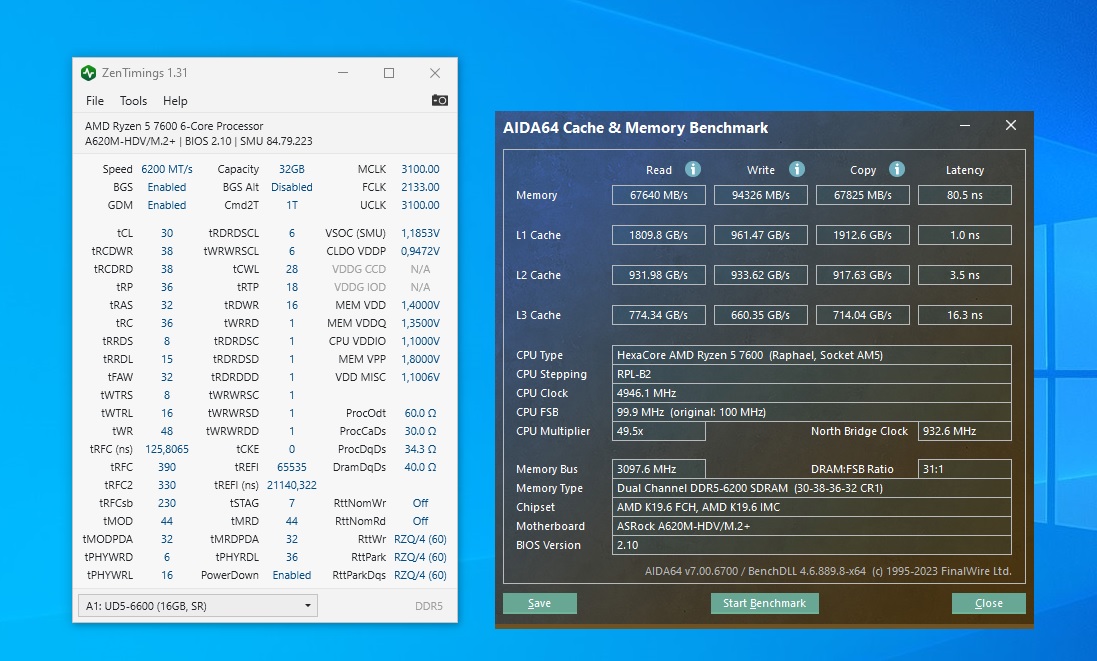Click the L1 Cache Copy 1912.6 GB/s value
Screen dimensions: 1097x661
tap(863, 235)
